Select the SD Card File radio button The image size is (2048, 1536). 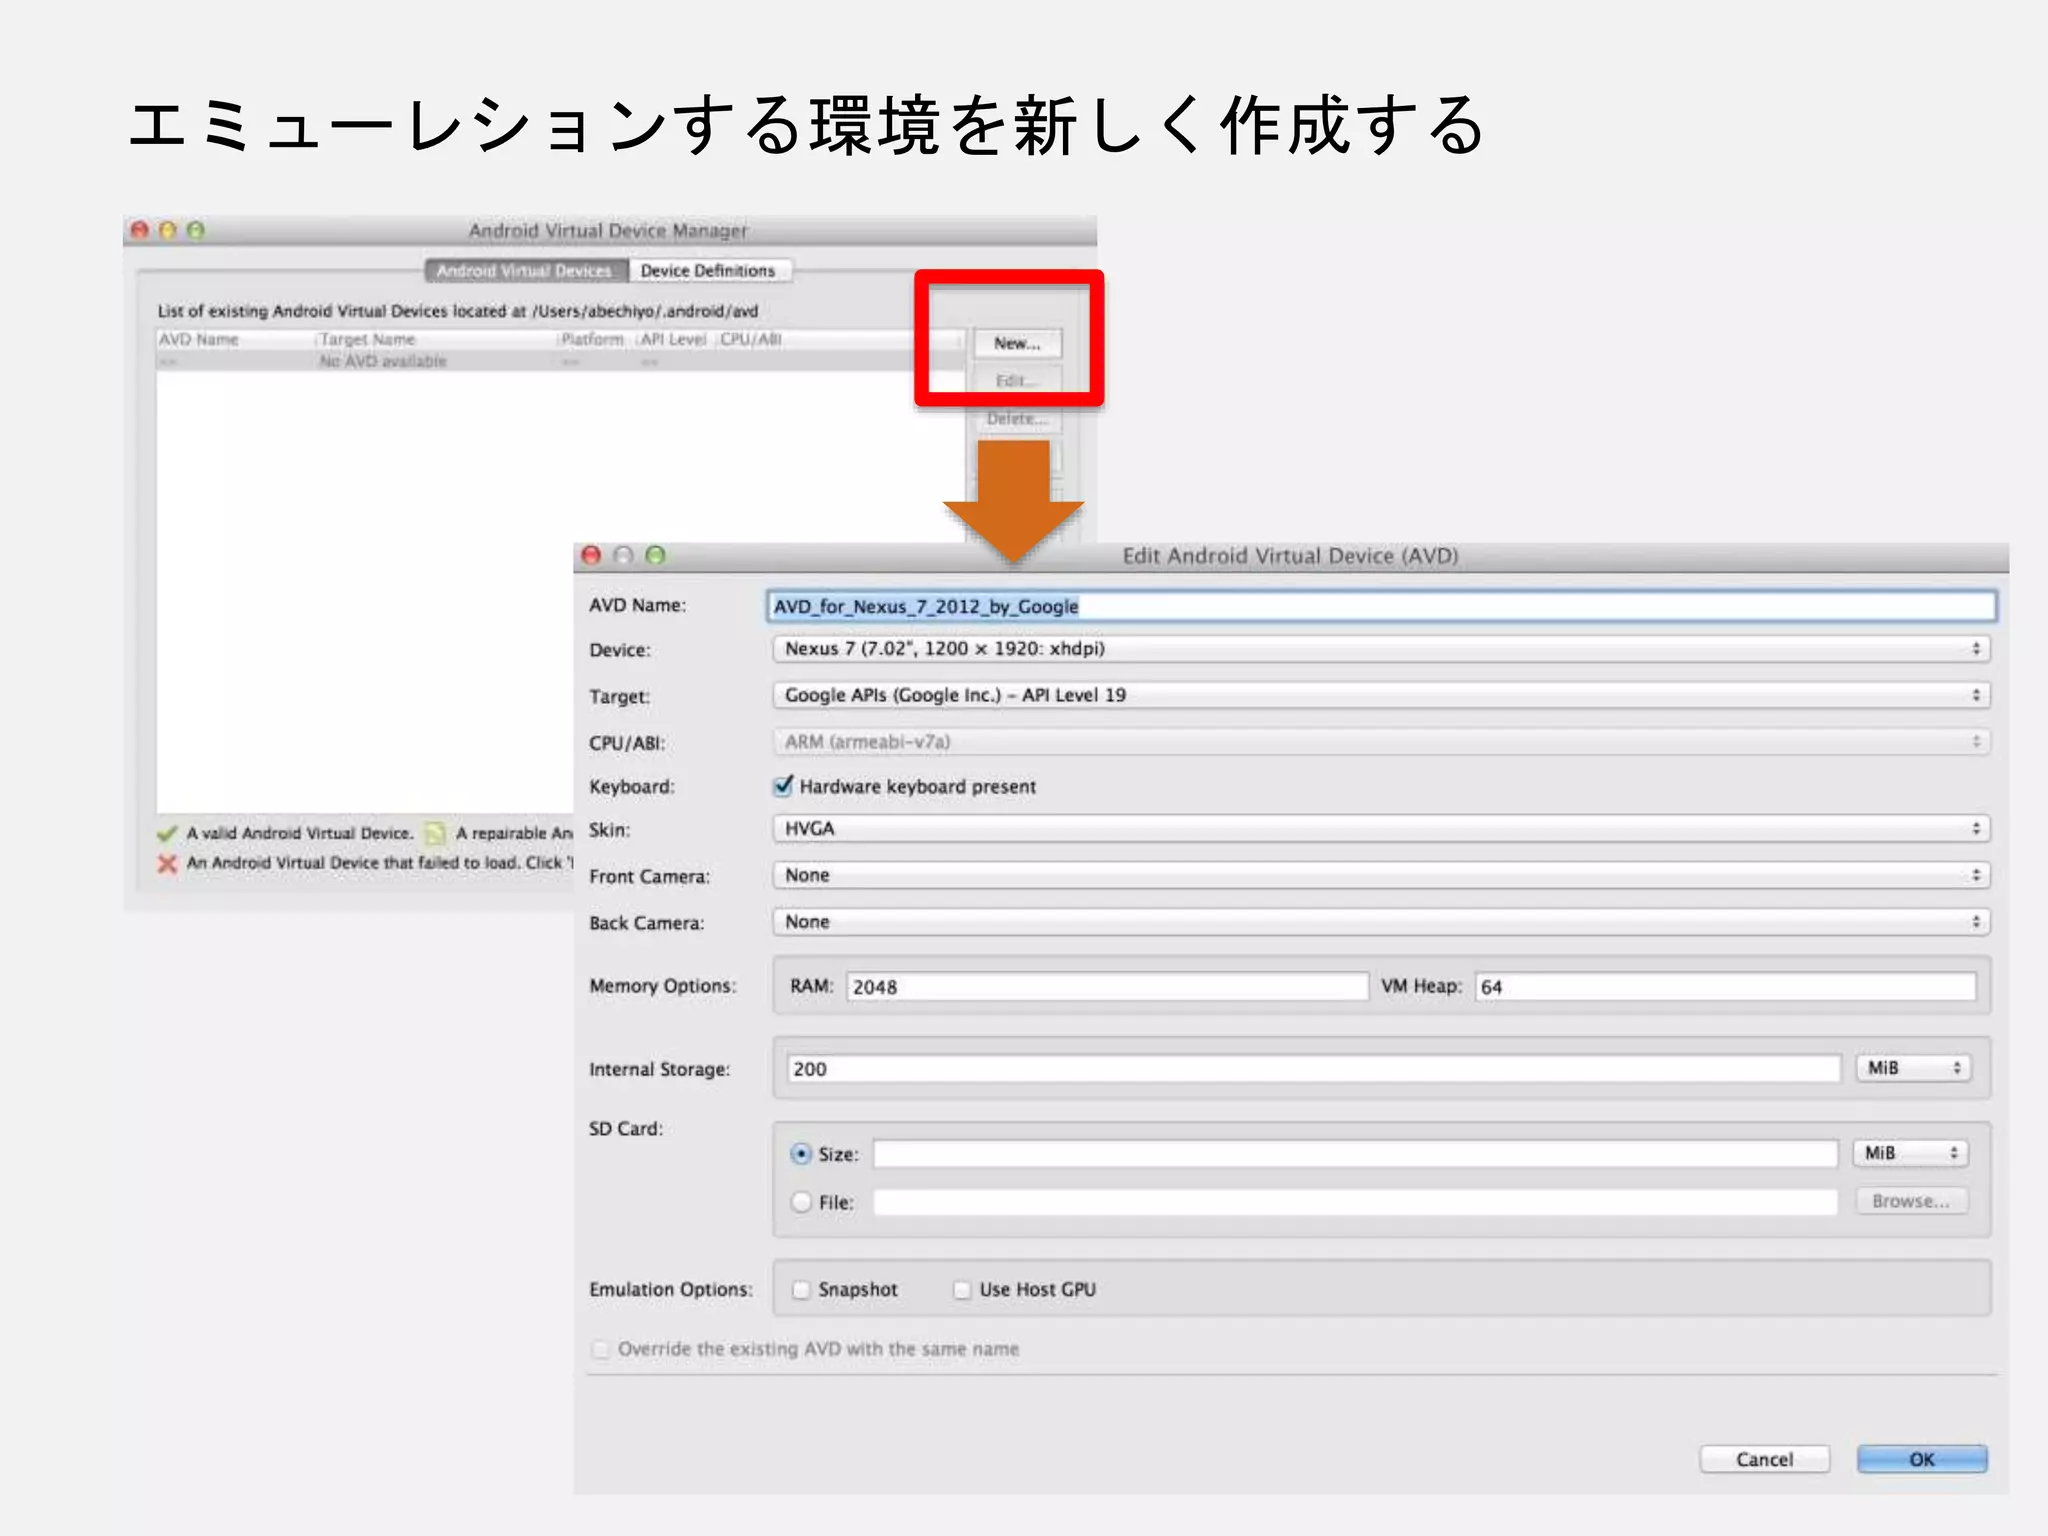(801, 1202)
